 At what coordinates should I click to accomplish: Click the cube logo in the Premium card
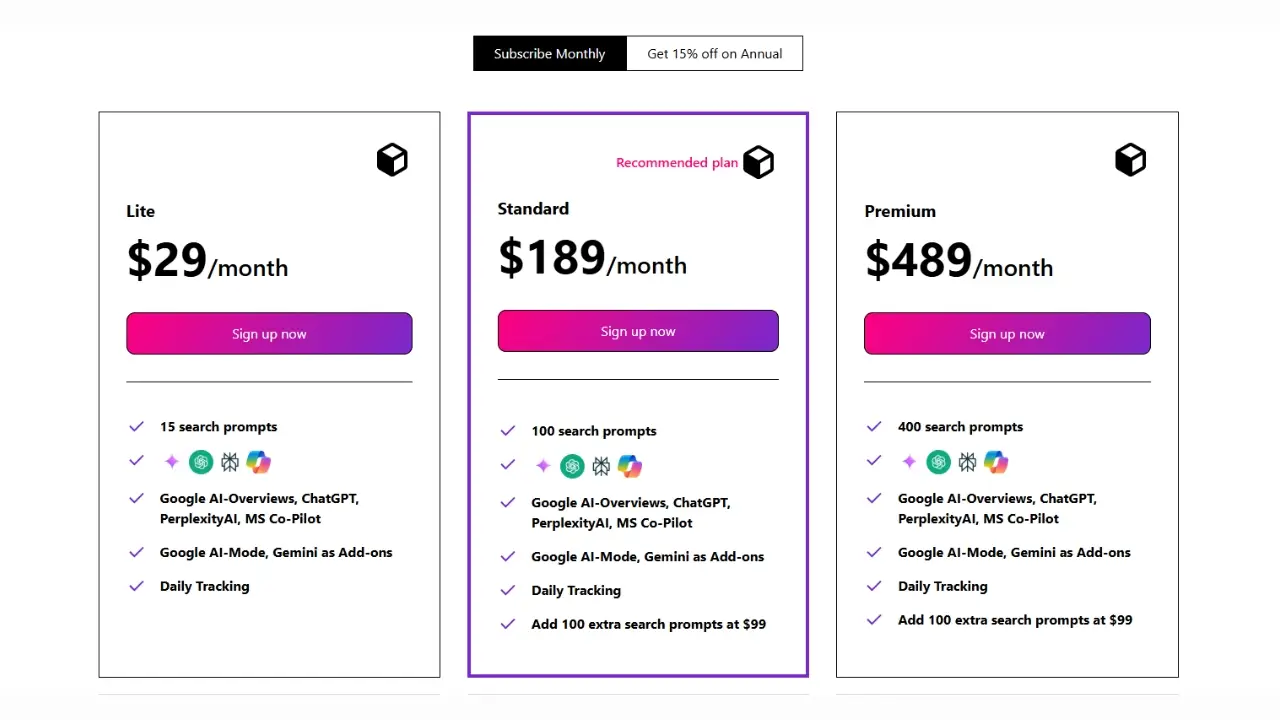(1130, 159)
